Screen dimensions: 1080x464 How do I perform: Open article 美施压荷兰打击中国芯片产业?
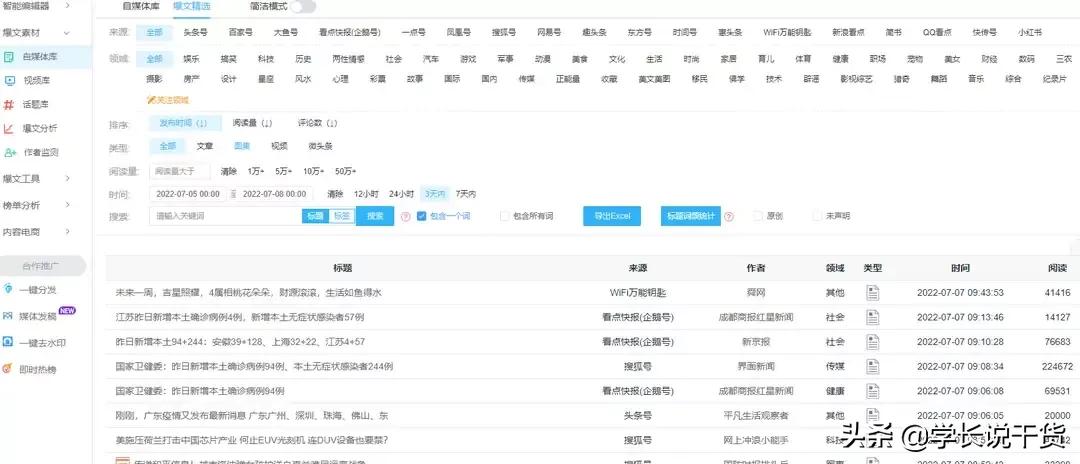pos(251,440)
